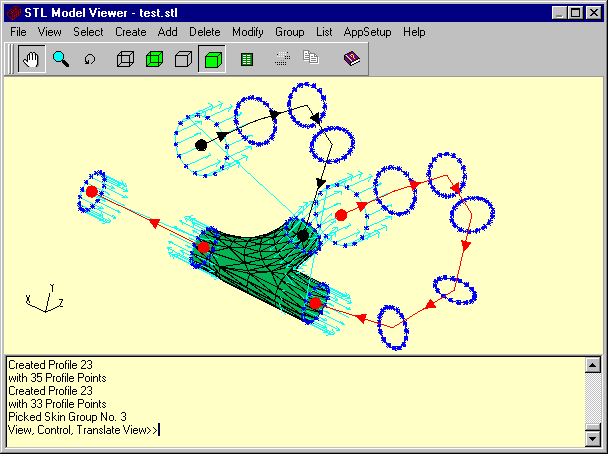The height and width of the screenshot is (454, 608).
Task: Click 'with 33 Profile Points' line
Action: pos(57,404)
